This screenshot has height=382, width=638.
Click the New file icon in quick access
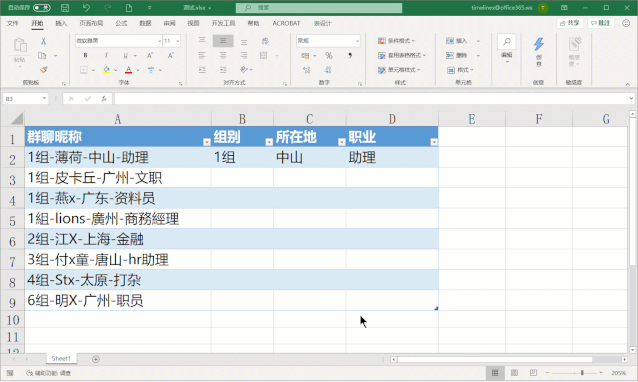pyautogui.click(x=129, y=8)
